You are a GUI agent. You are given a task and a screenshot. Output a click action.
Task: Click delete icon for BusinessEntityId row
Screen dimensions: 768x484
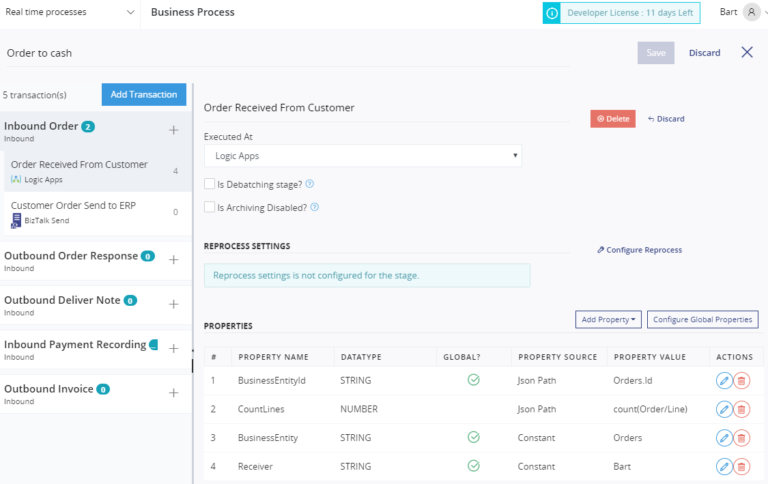pos(742,380)
